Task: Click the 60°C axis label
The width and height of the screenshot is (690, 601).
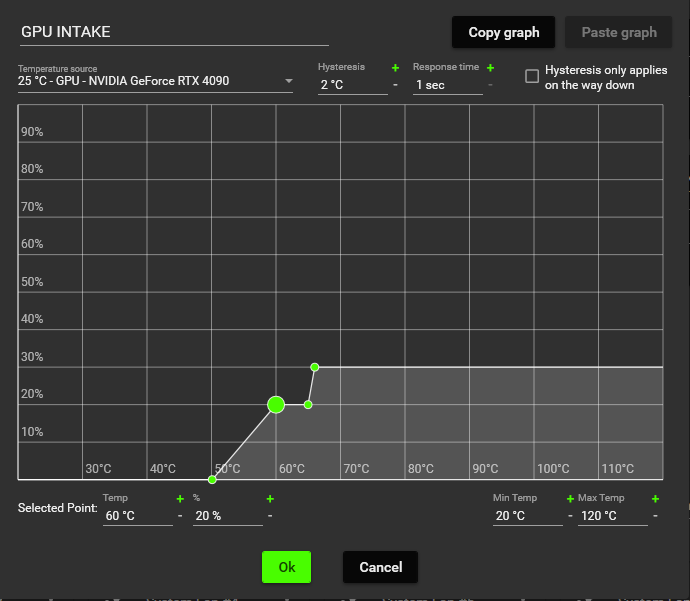Action: (292, 469)
